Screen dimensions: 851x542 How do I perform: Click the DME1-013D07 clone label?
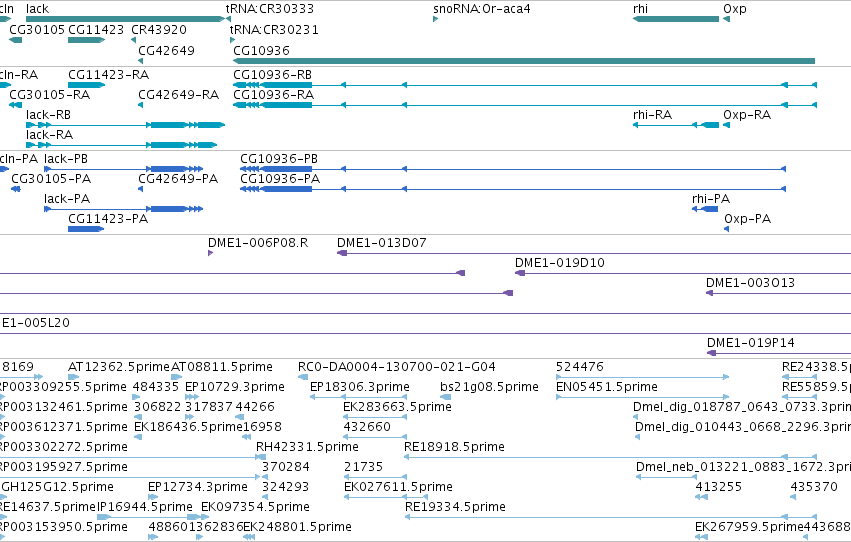point(382,243)
